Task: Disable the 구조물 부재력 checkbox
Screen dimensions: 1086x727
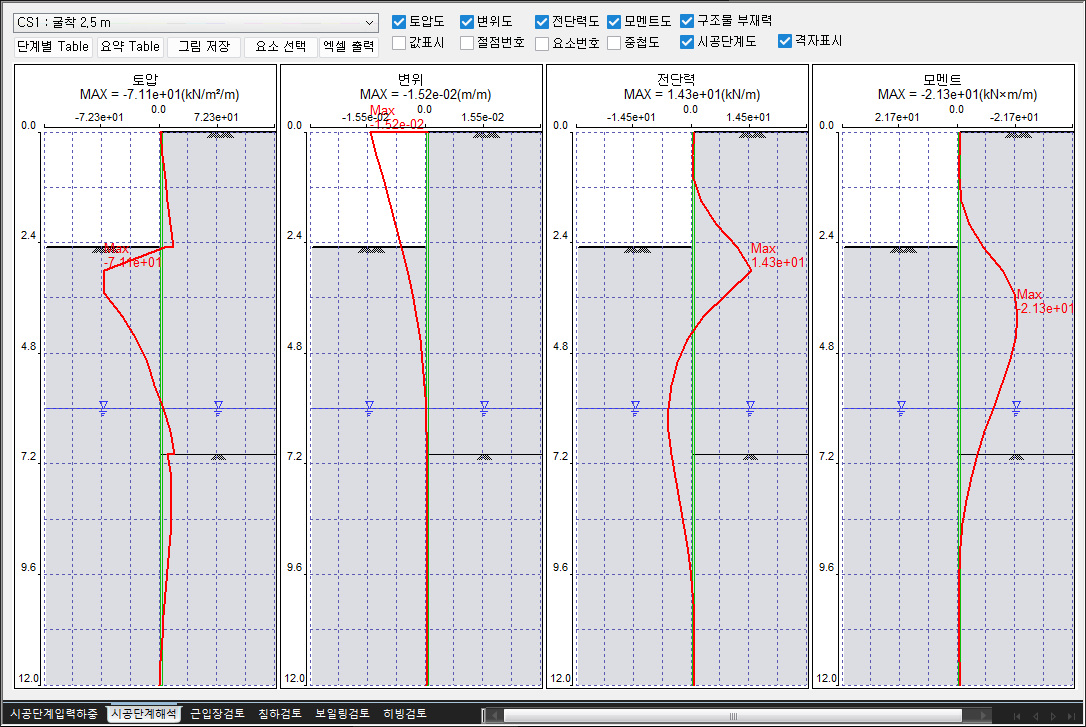Action: pos(687,21)
